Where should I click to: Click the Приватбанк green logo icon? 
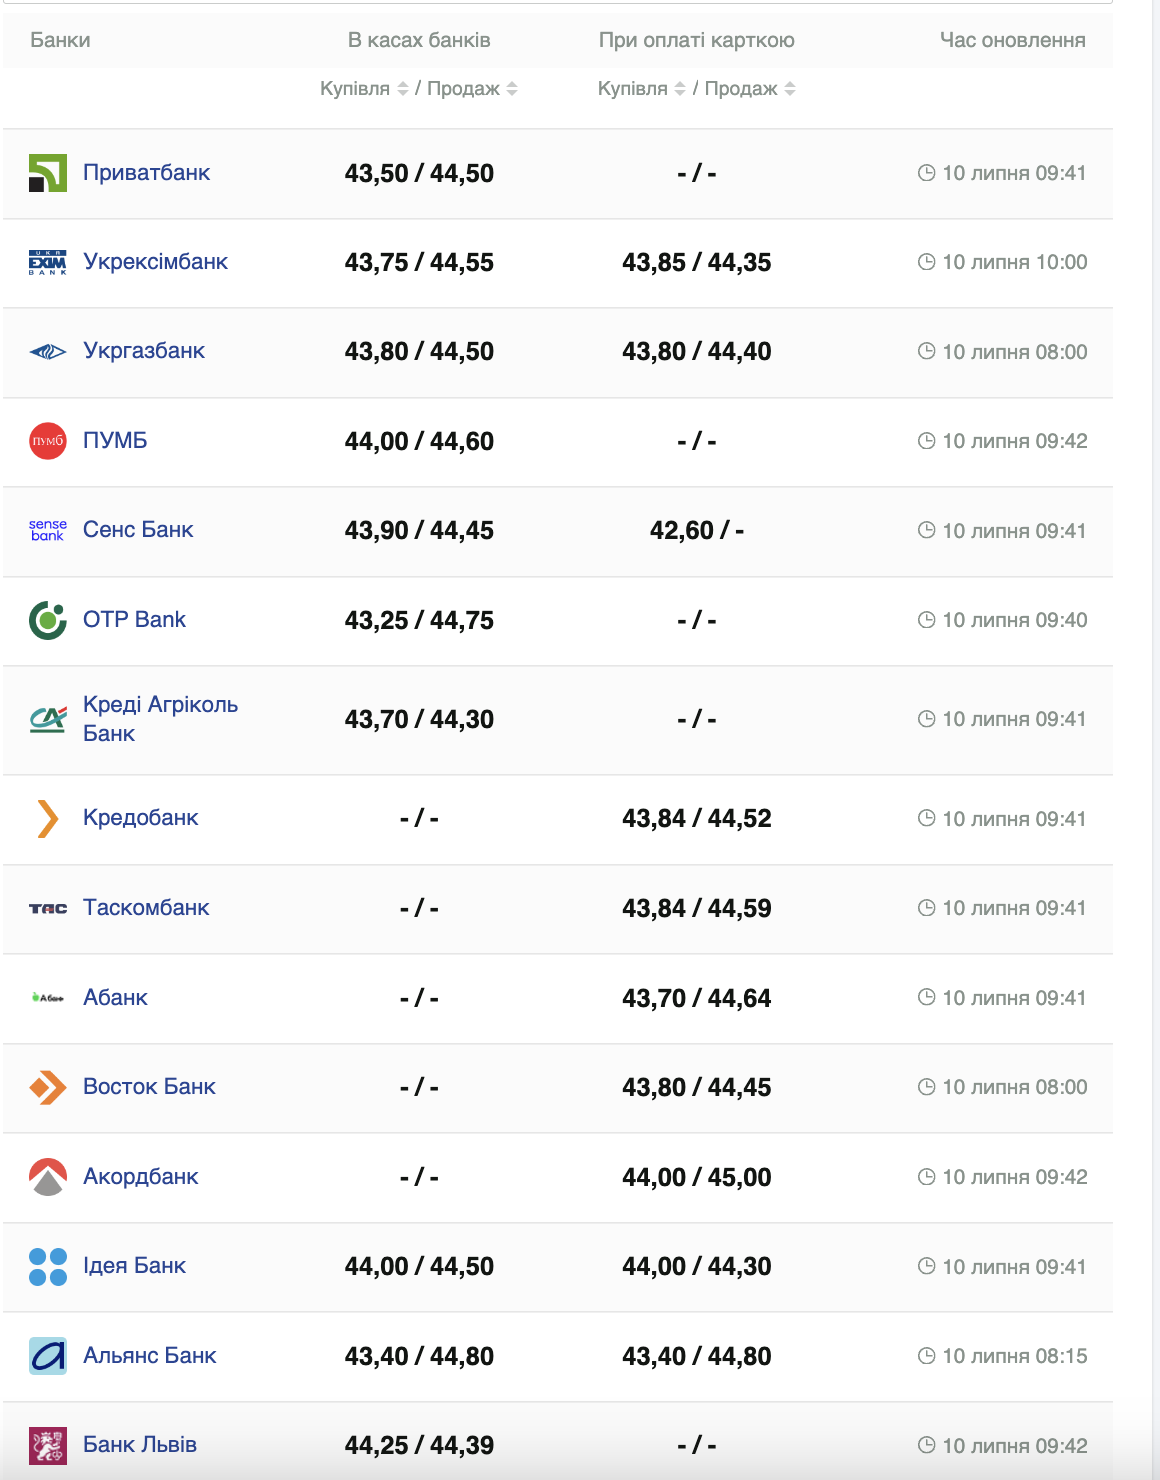tap(47, 173)
